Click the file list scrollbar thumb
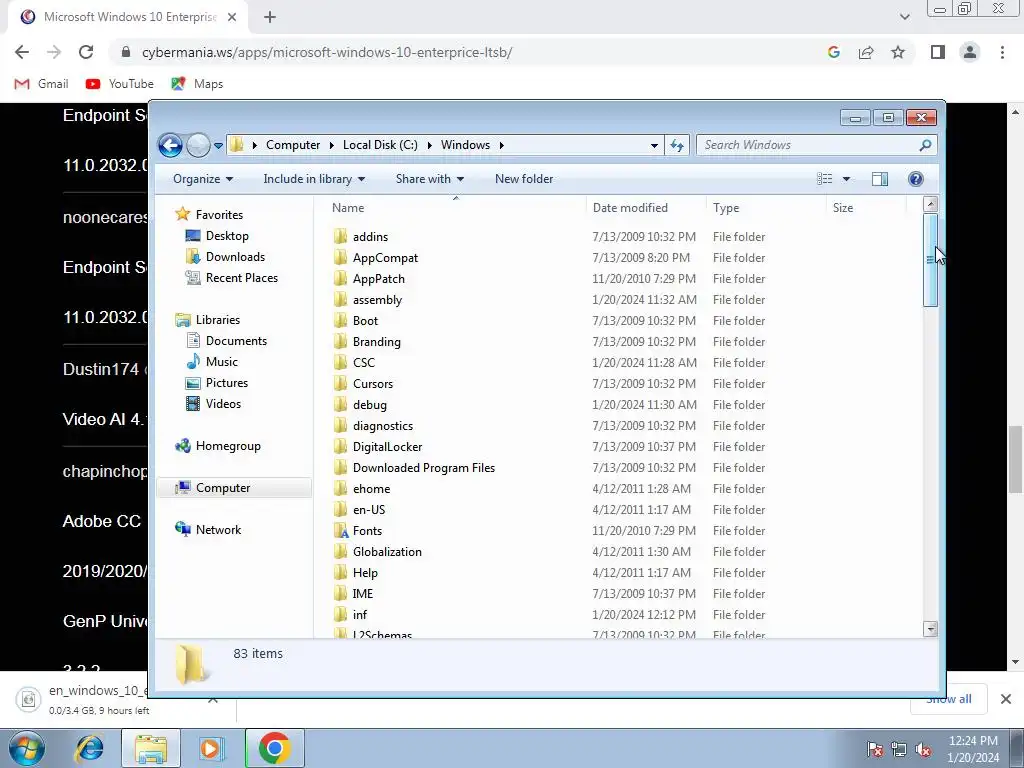 click(931, 260)
